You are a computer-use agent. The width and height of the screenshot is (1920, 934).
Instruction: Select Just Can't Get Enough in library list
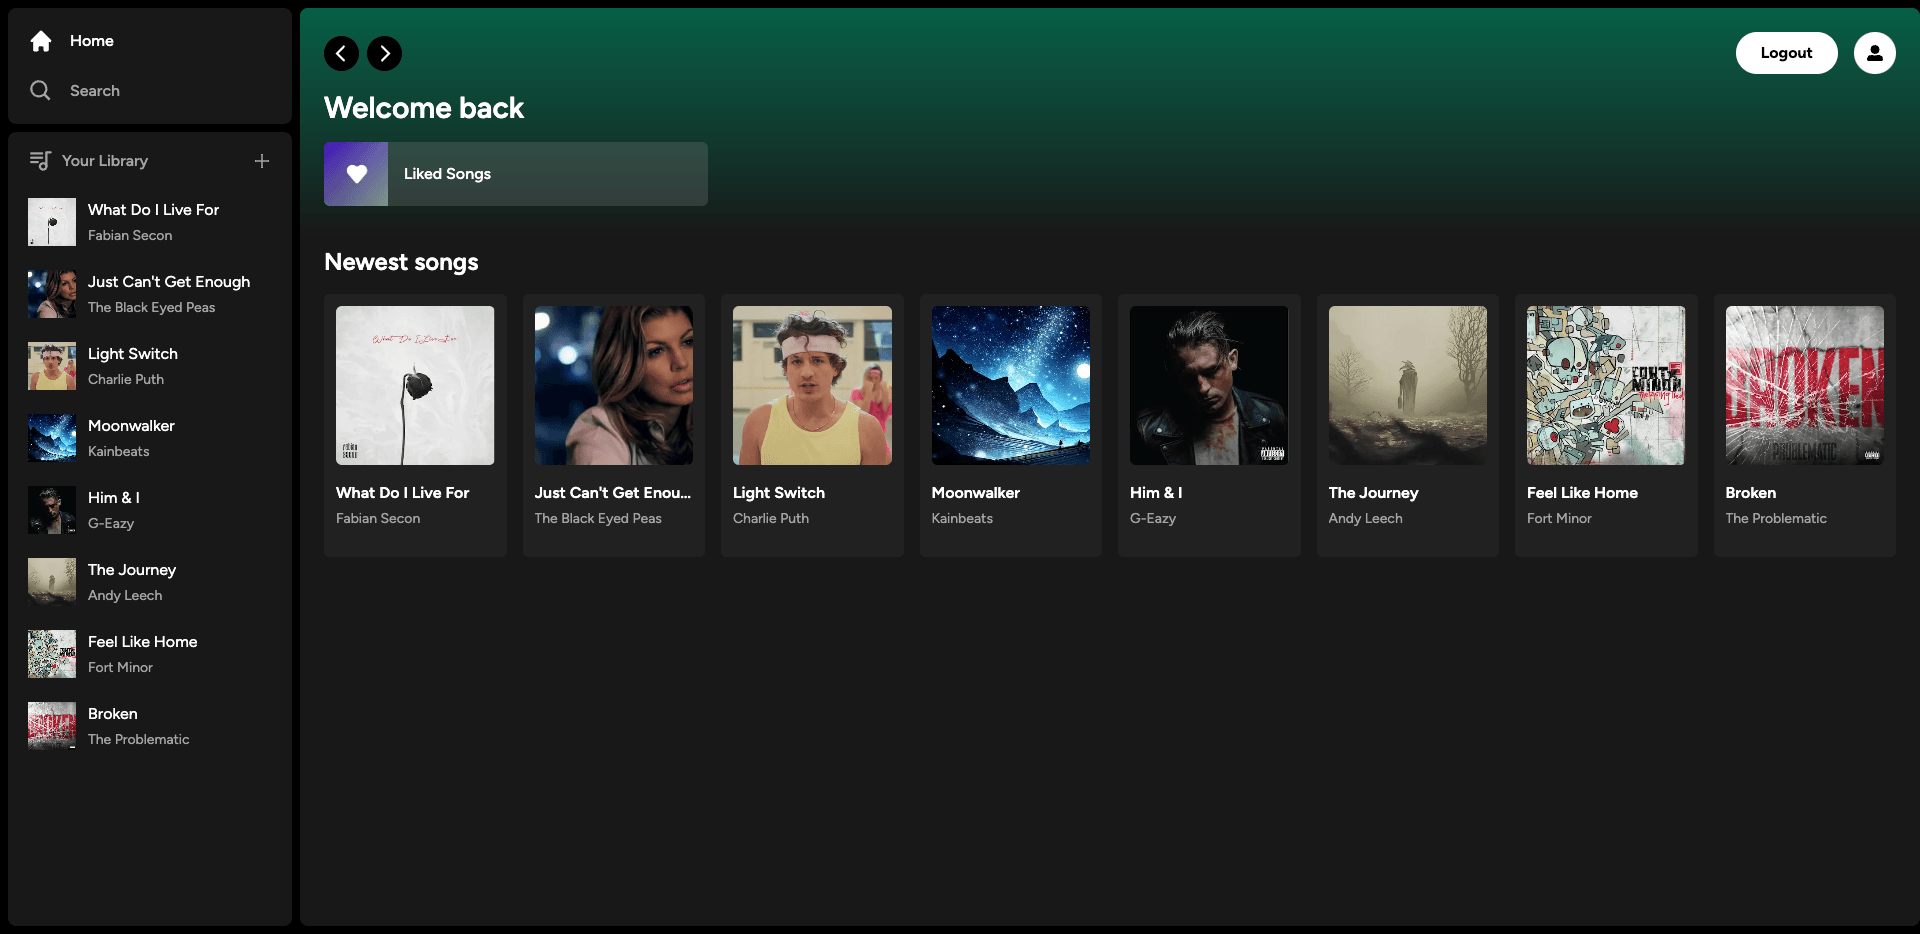click(x=150, y=294)
